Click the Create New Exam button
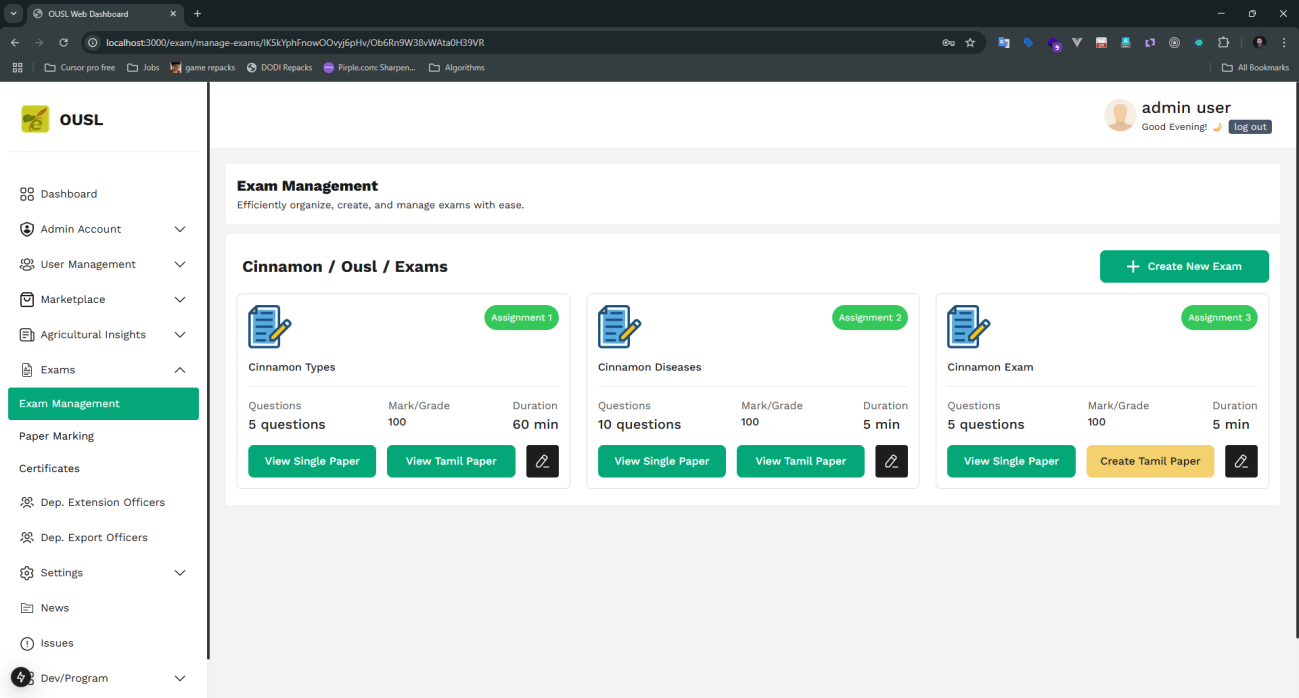Viewport: 1299px width, 698px height. pyautogui.click(x=1184, y=266)
